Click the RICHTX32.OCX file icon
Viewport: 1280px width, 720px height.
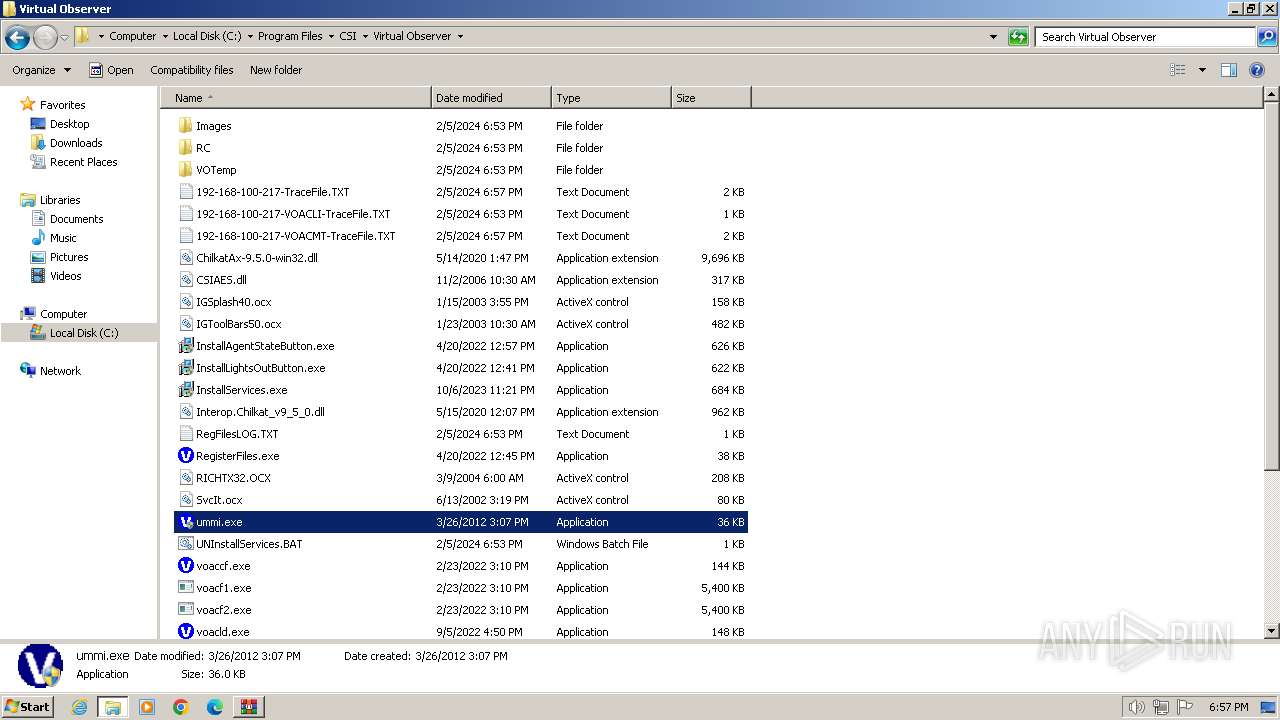click(185, 478)
